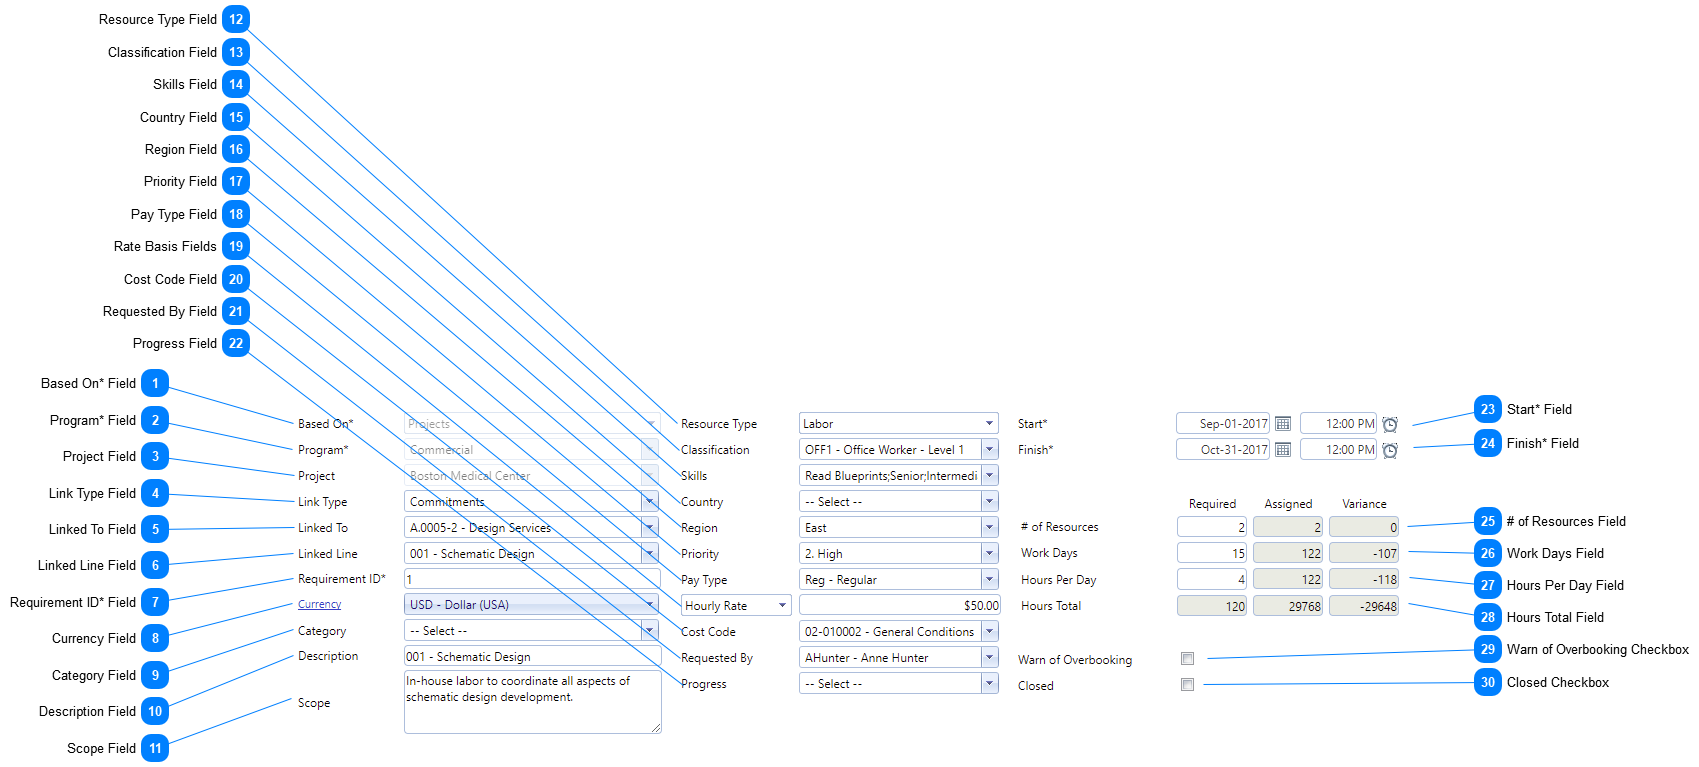Click the Start time field 12:00 PM
Screen dimensions: 1699x767
tap(1338, 424)
